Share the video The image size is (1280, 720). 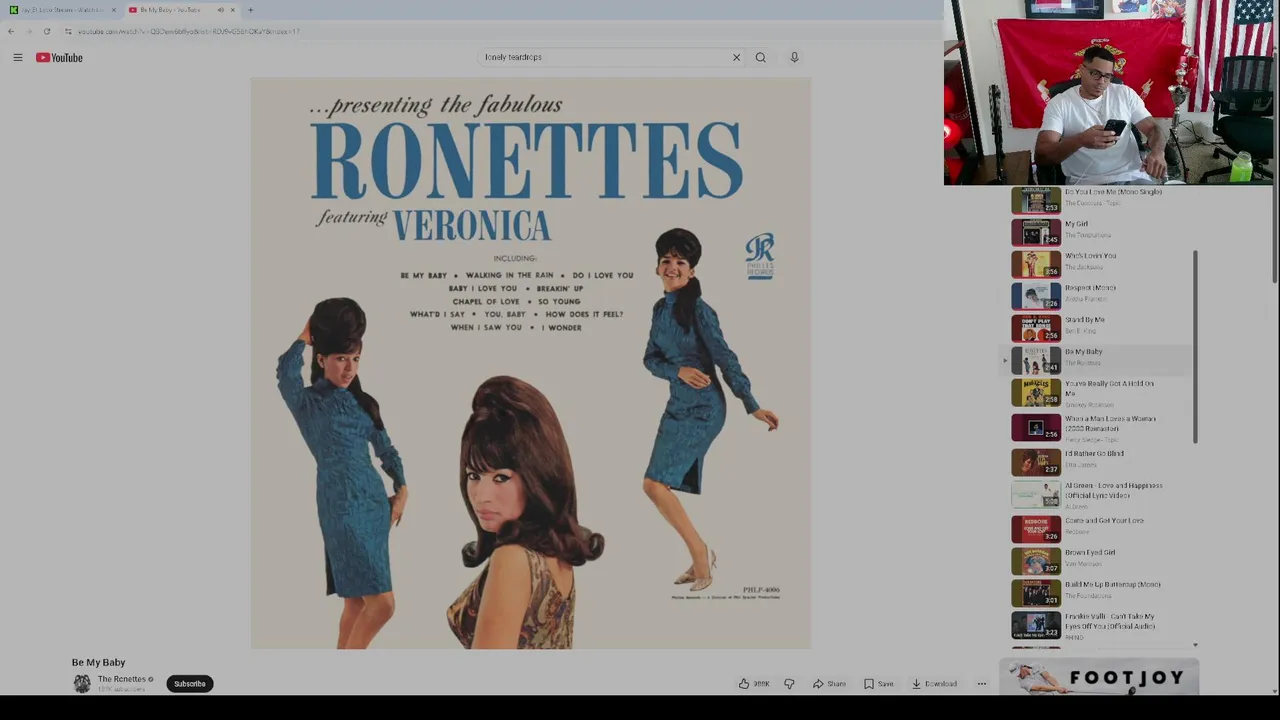click(x=829, y=684)
